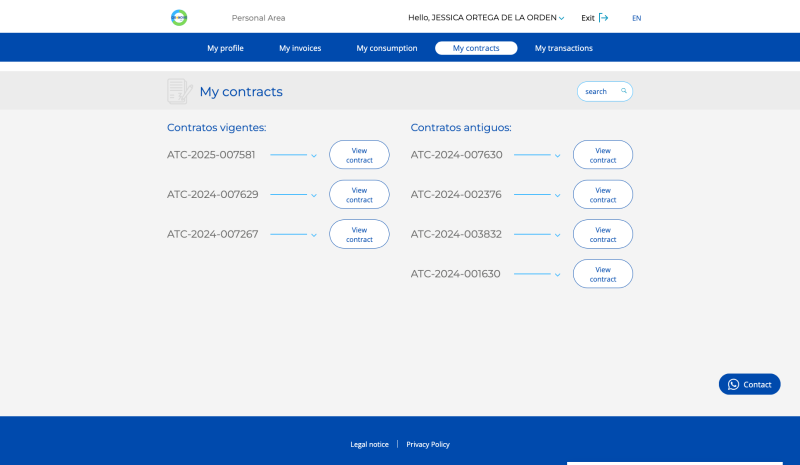Click the Personal Area label
Image resolution: width=800 pixels, height=465 pixels.
click(258, 18)
